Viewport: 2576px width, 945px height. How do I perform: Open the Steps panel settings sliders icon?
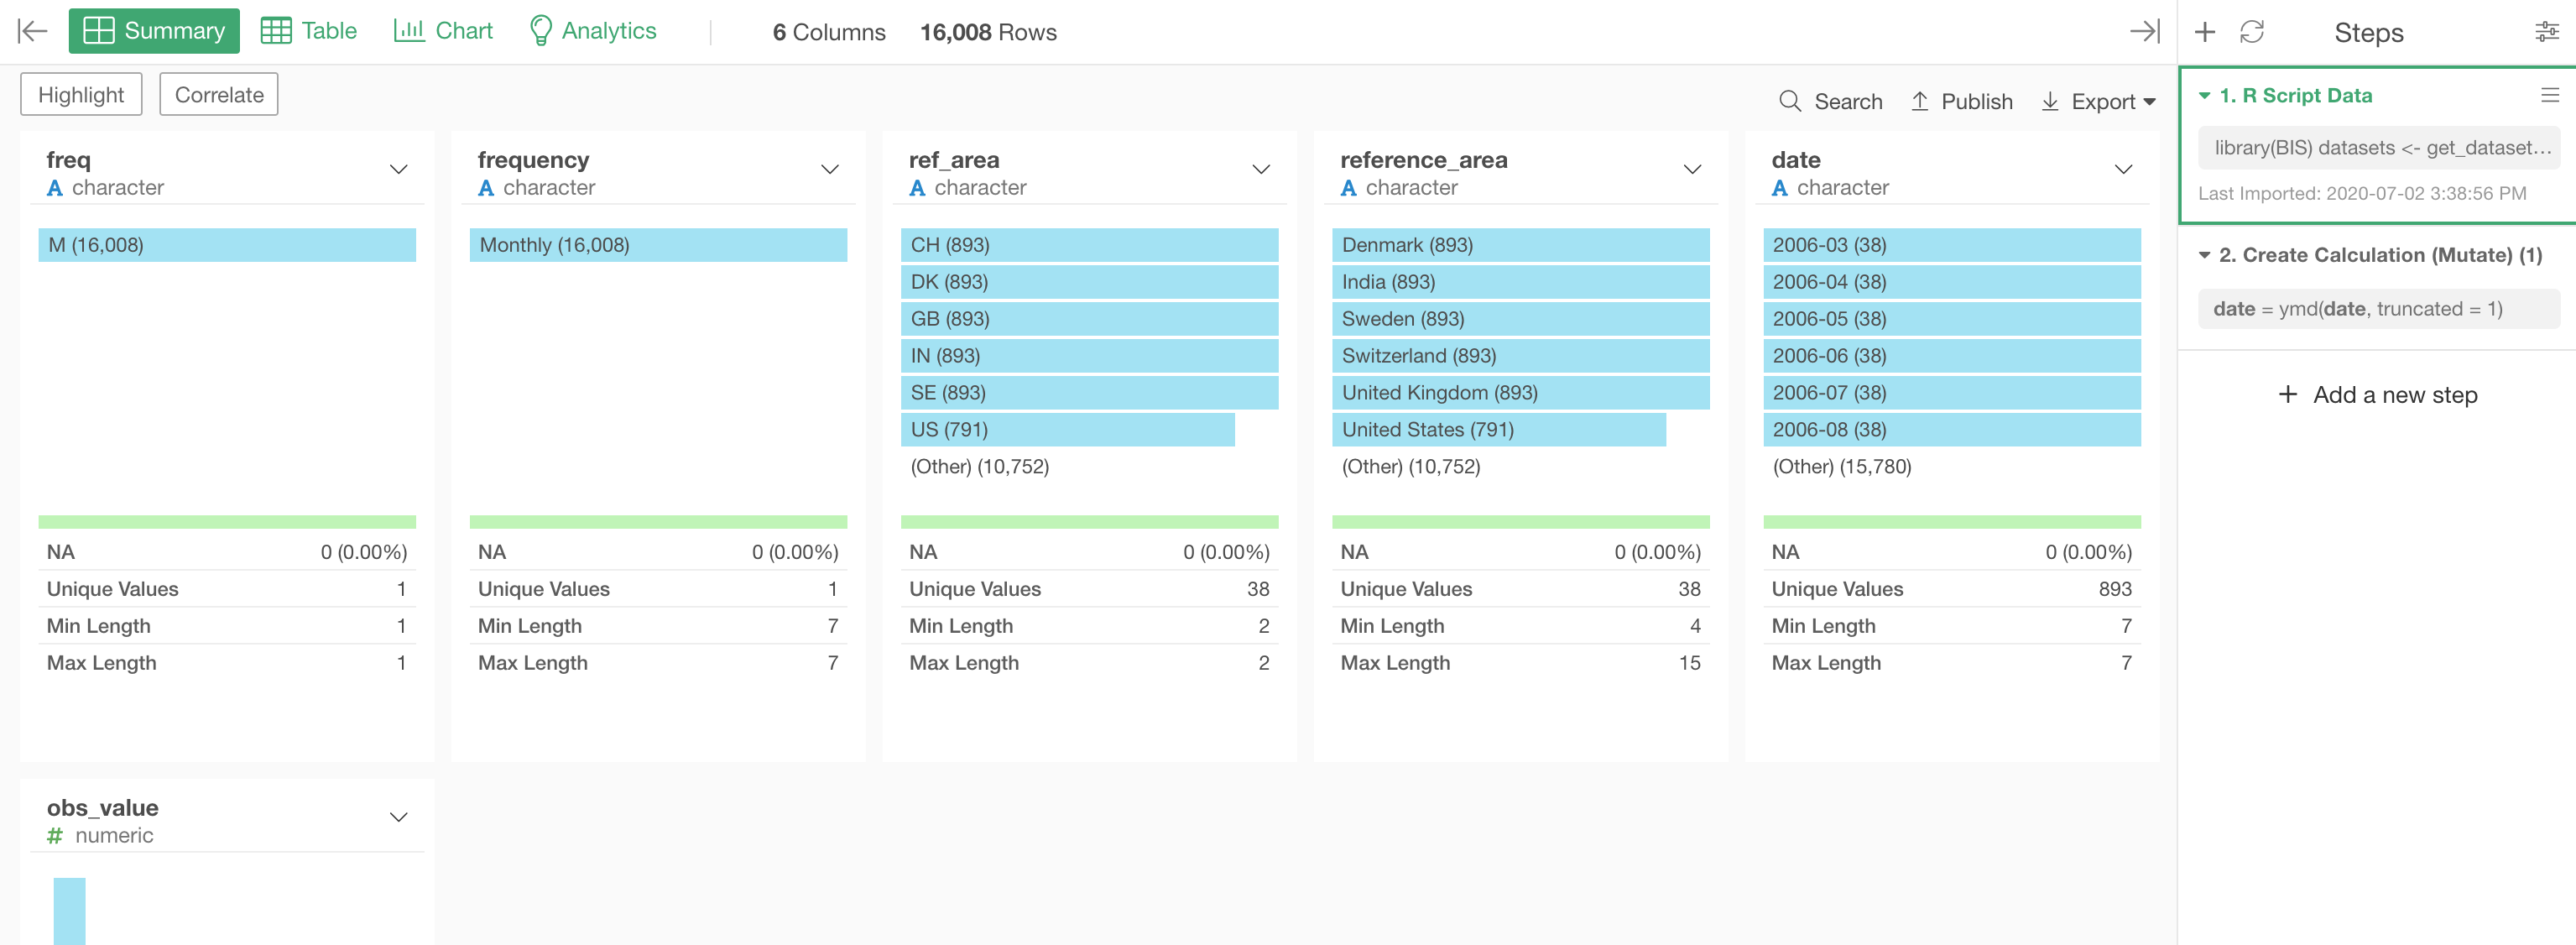[2546, 32]
